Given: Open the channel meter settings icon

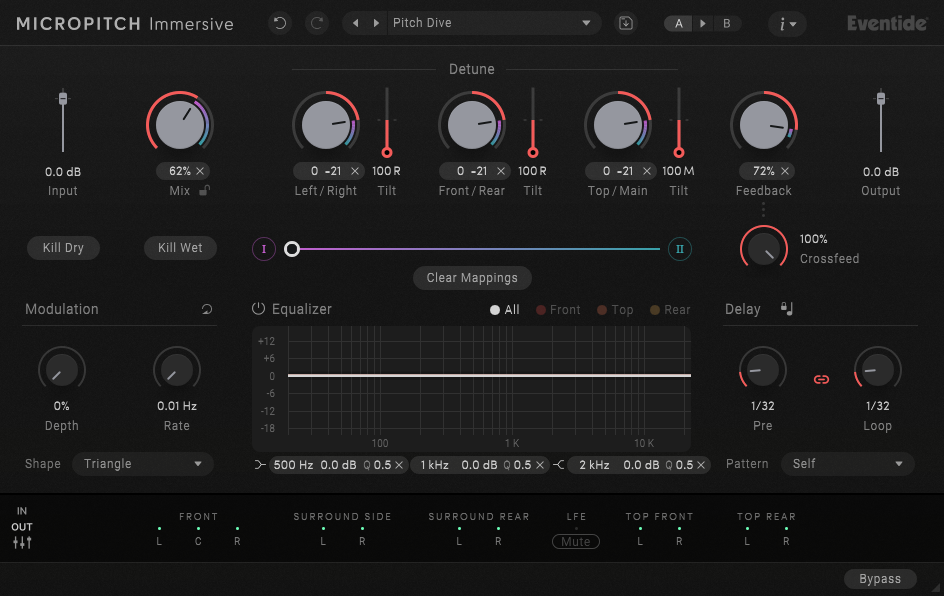Looking at the screenshot, I should 22,542.
